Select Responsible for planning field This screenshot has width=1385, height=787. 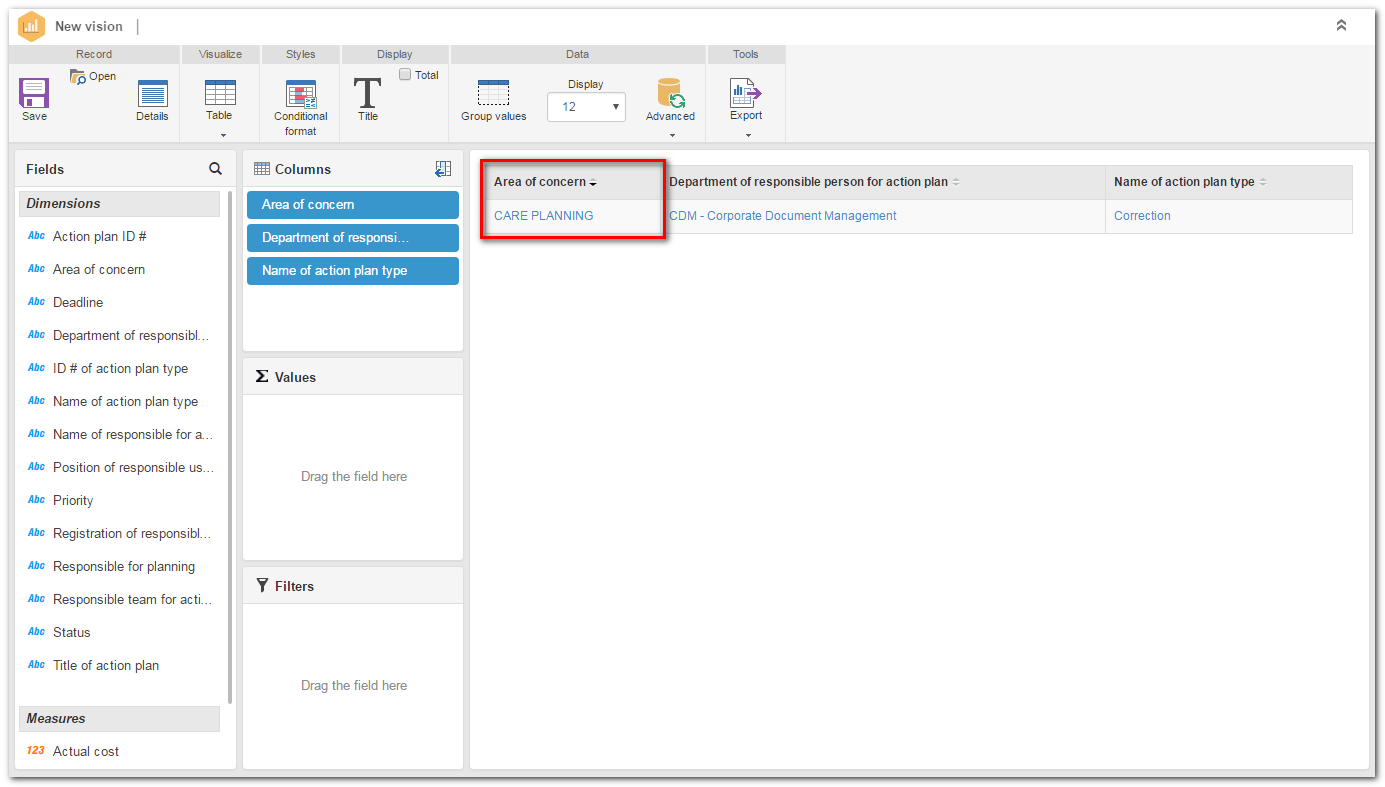click(x=124, y=567)
